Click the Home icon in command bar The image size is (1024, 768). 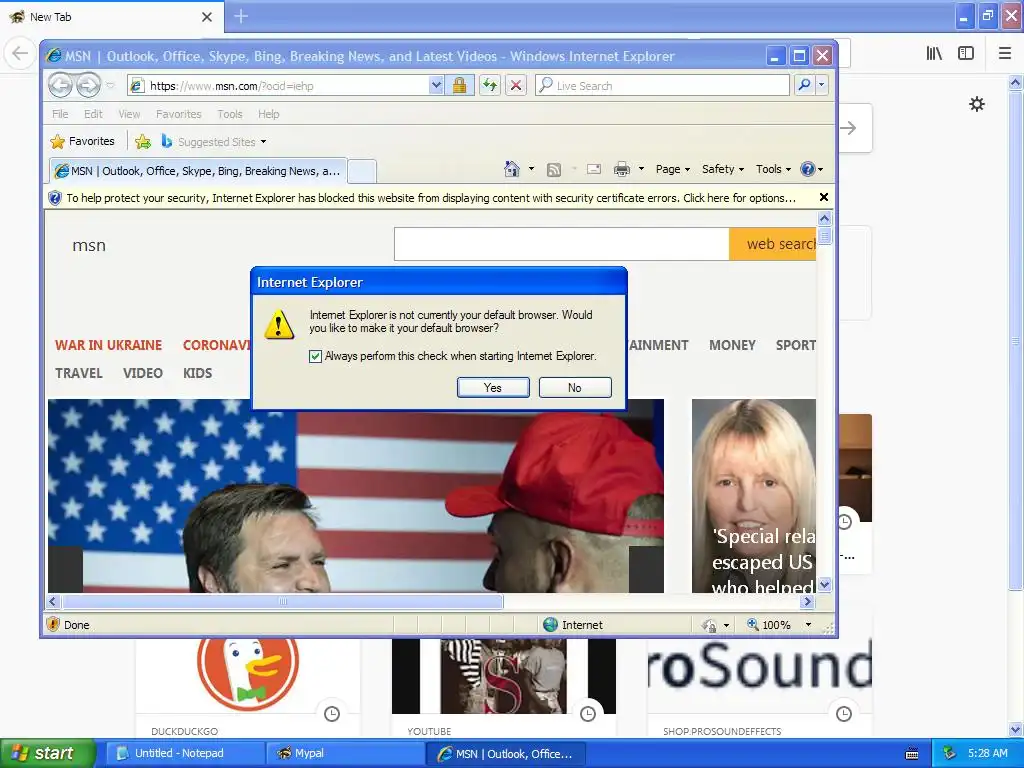tap(512, 169)
